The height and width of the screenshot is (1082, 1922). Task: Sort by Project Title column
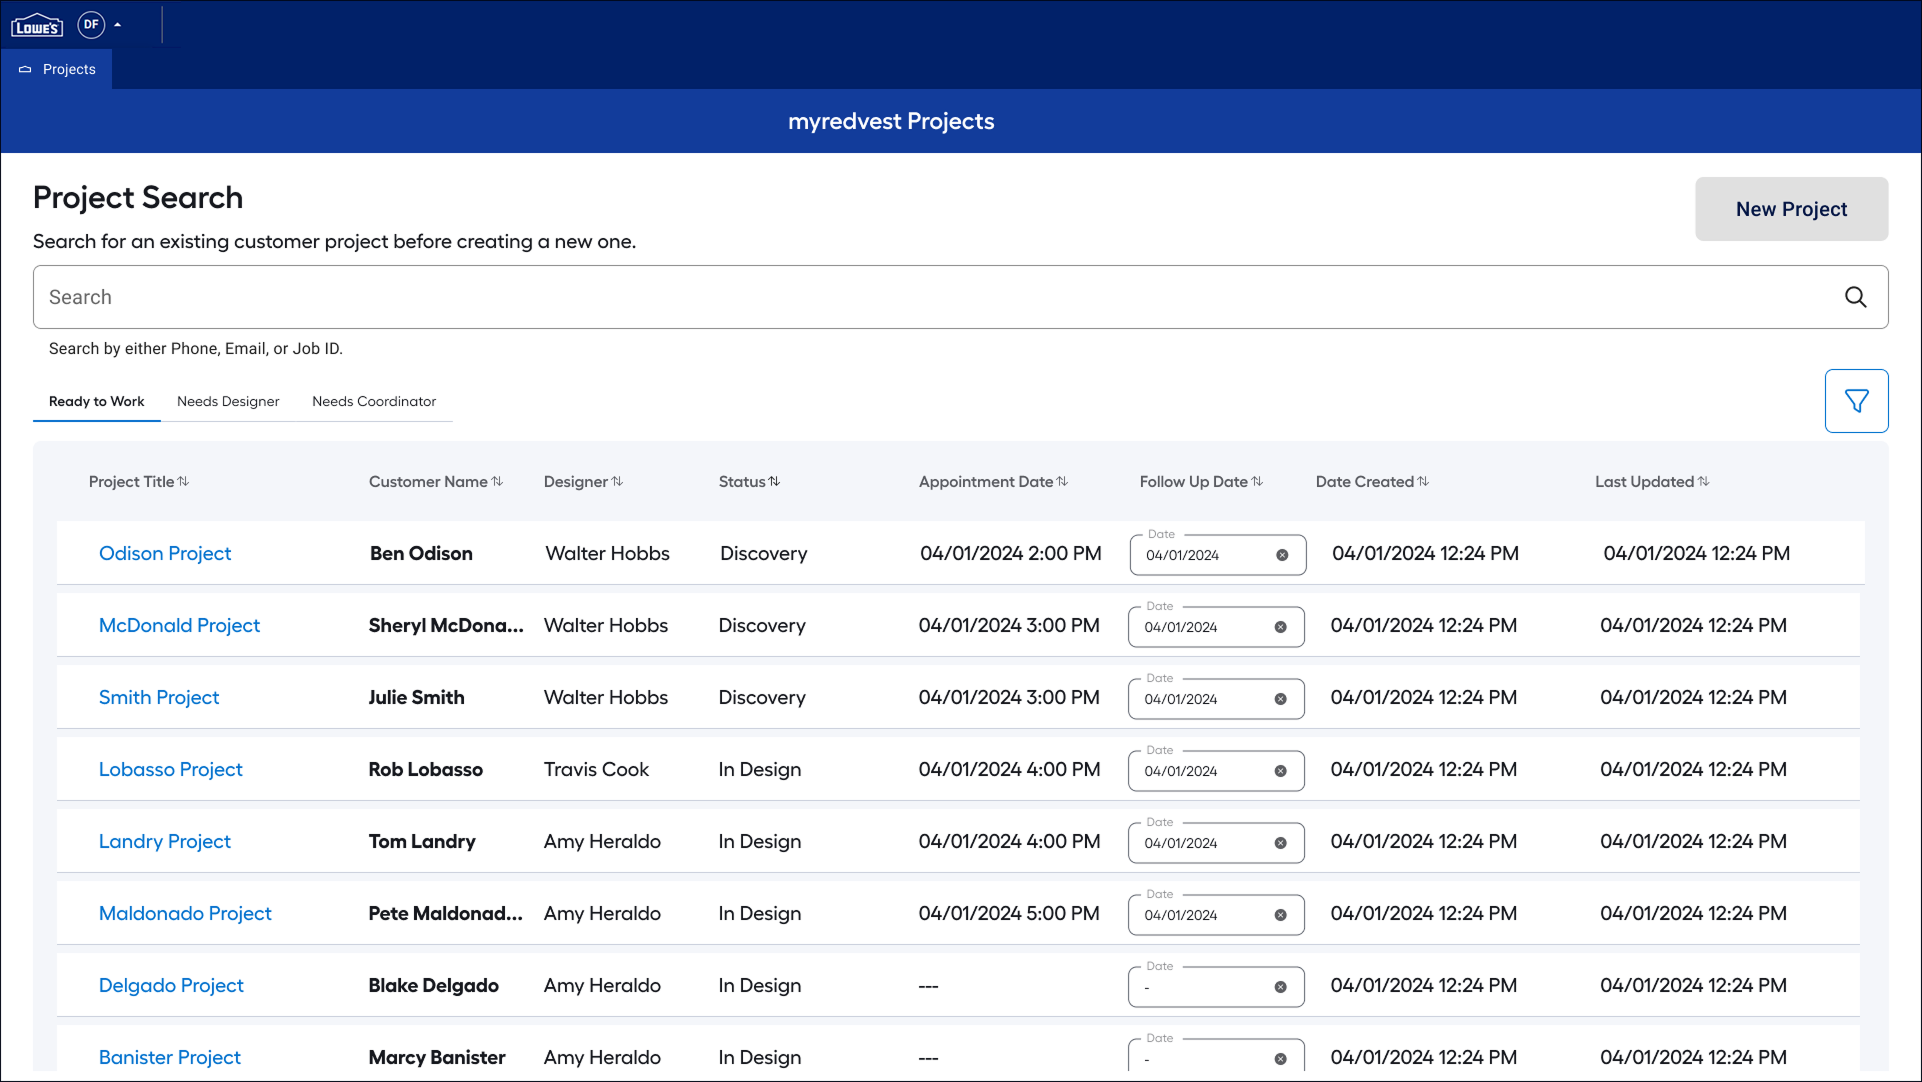point(183,482)
